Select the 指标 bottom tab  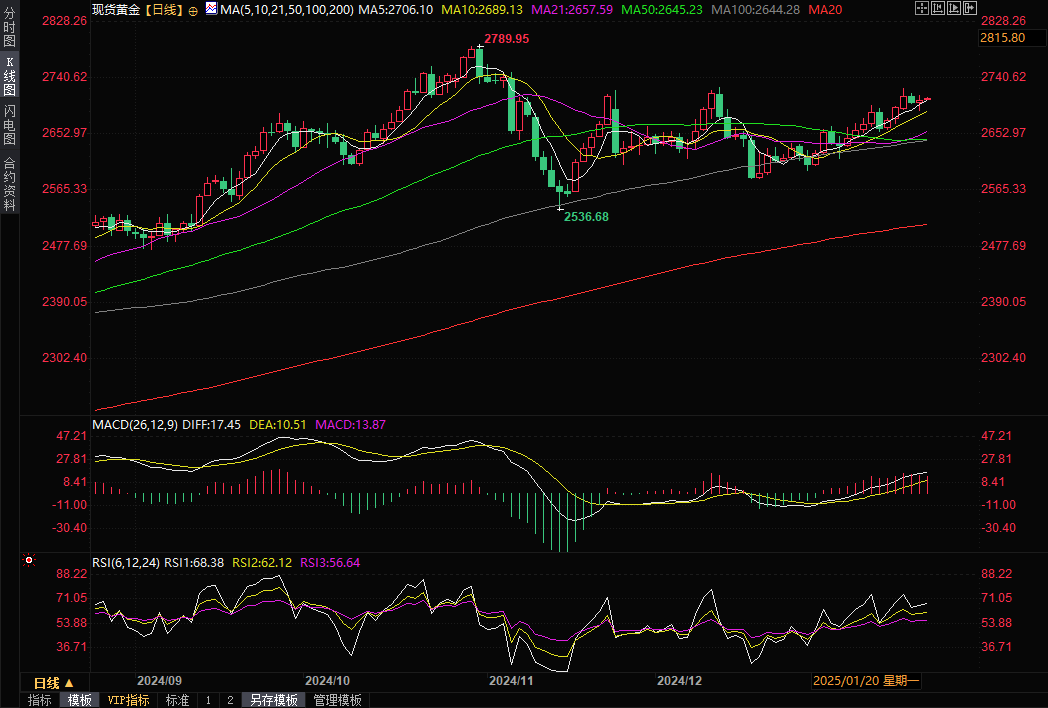coord(40,700)
